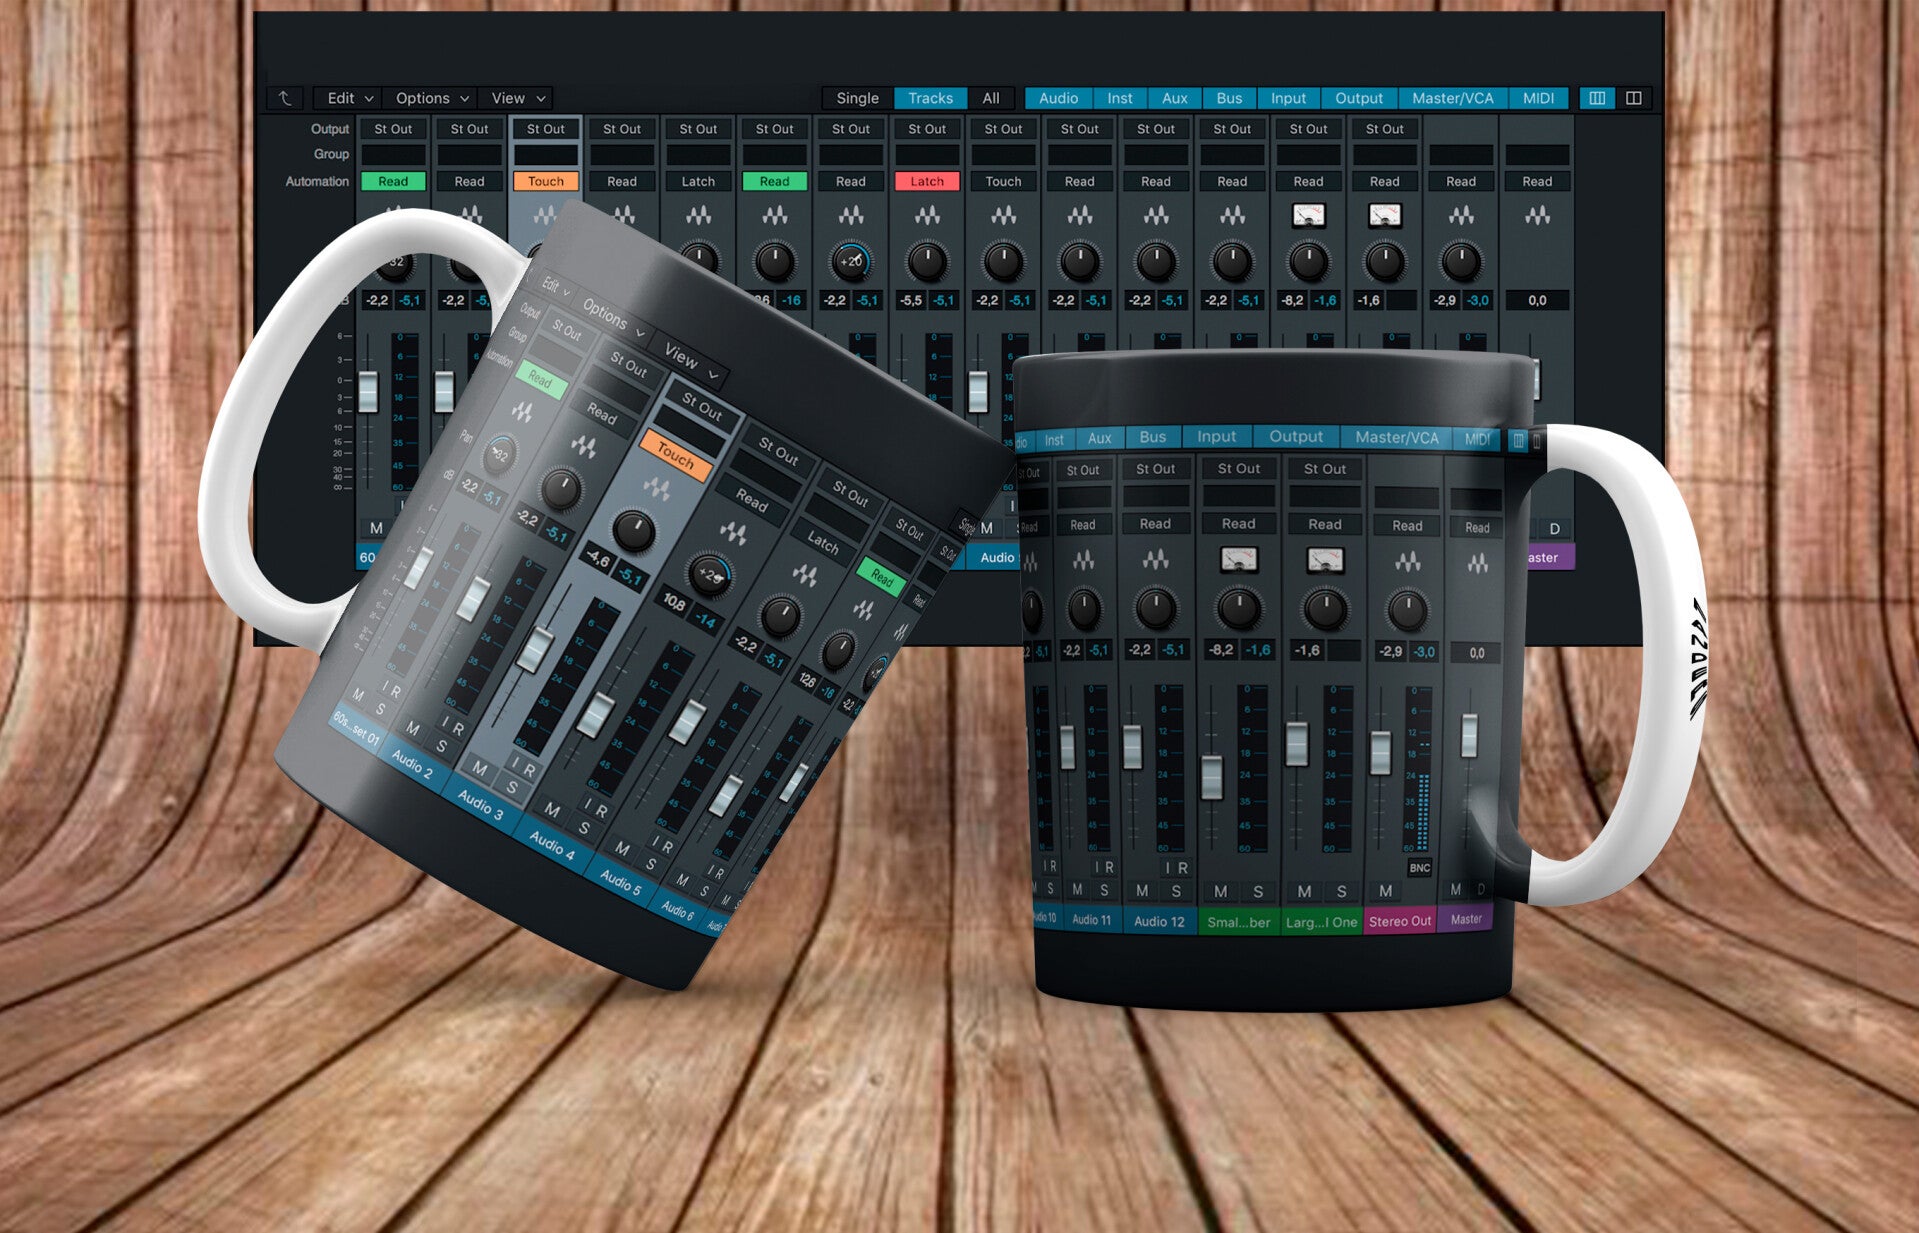Click the waveform icon on left mug's Audio 5 channel

coord(805,575)
